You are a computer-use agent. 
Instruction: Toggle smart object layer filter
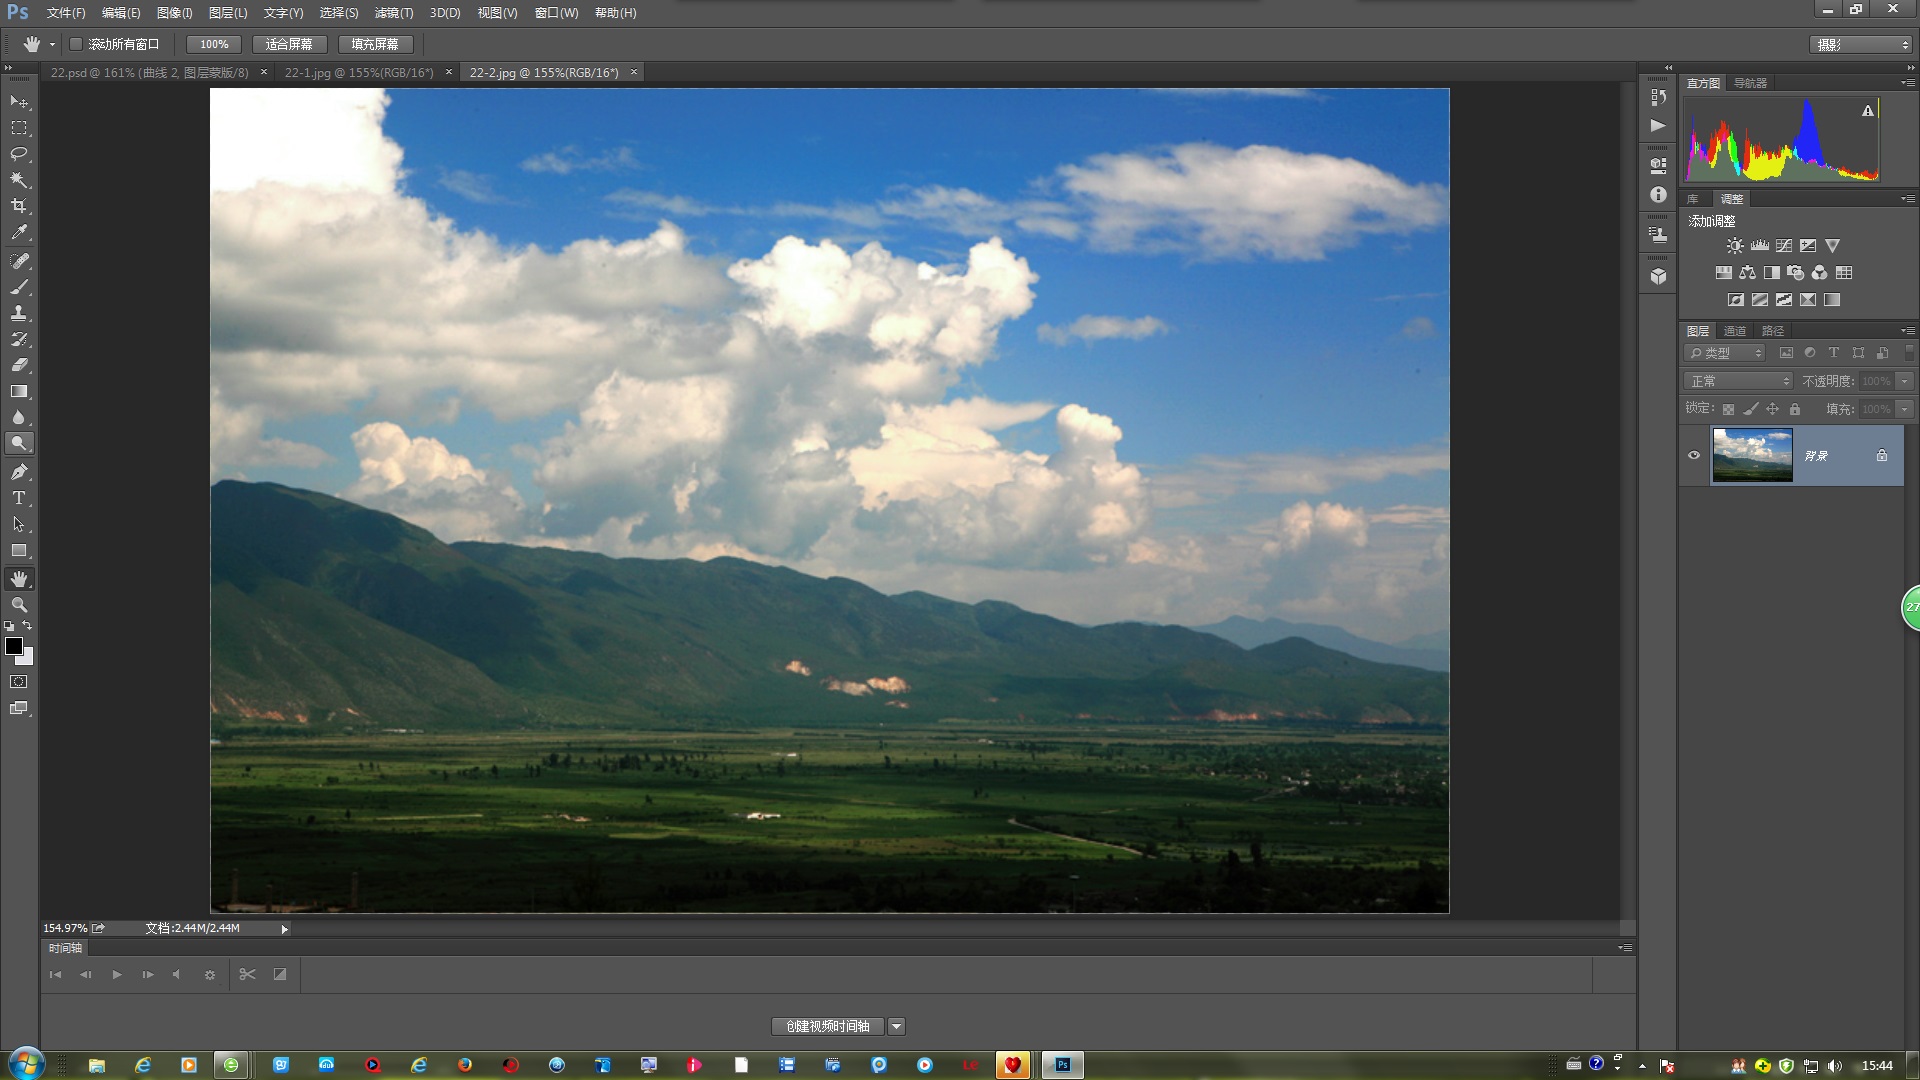(1882, 353)
